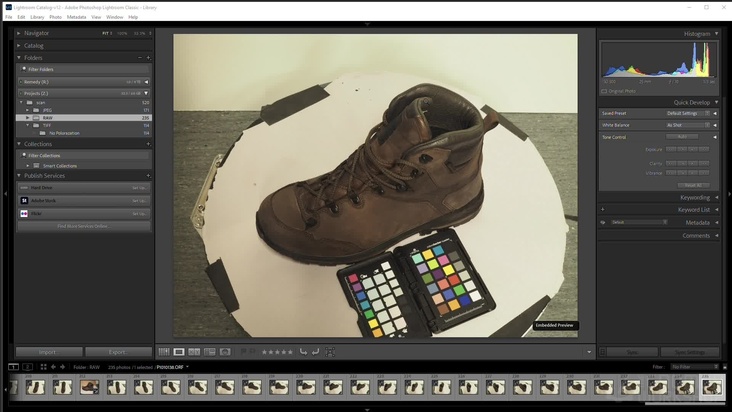This screenshot has width=732, height=412.
Task: Toggle Original Photo indicator under histogram
Action: (x=604, y=91)
